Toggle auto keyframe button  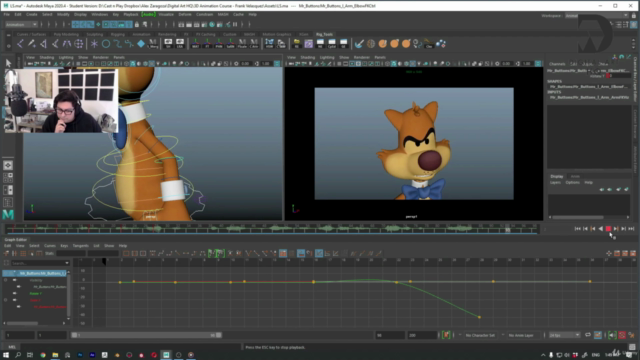(x=622, y=335)
